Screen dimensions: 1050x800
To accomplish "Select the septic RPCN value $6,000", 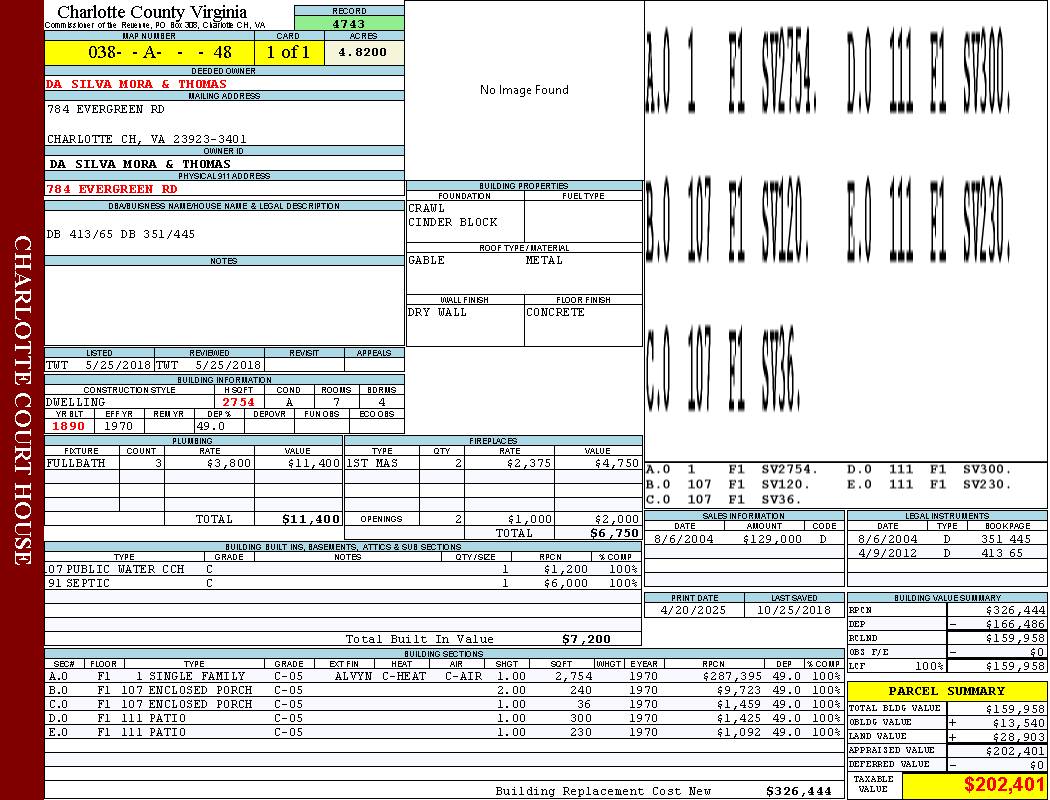I will [566, 584].
